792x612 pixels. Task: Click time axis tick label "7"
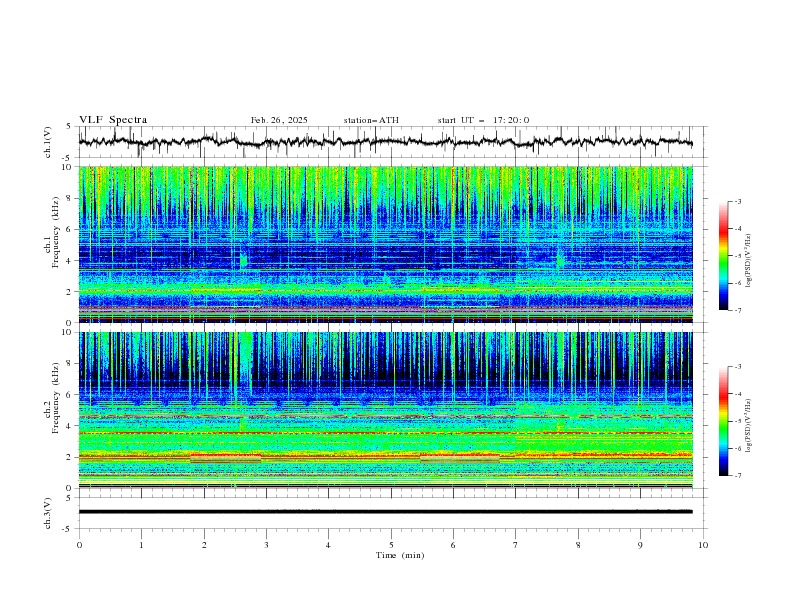tap(516, 545)
